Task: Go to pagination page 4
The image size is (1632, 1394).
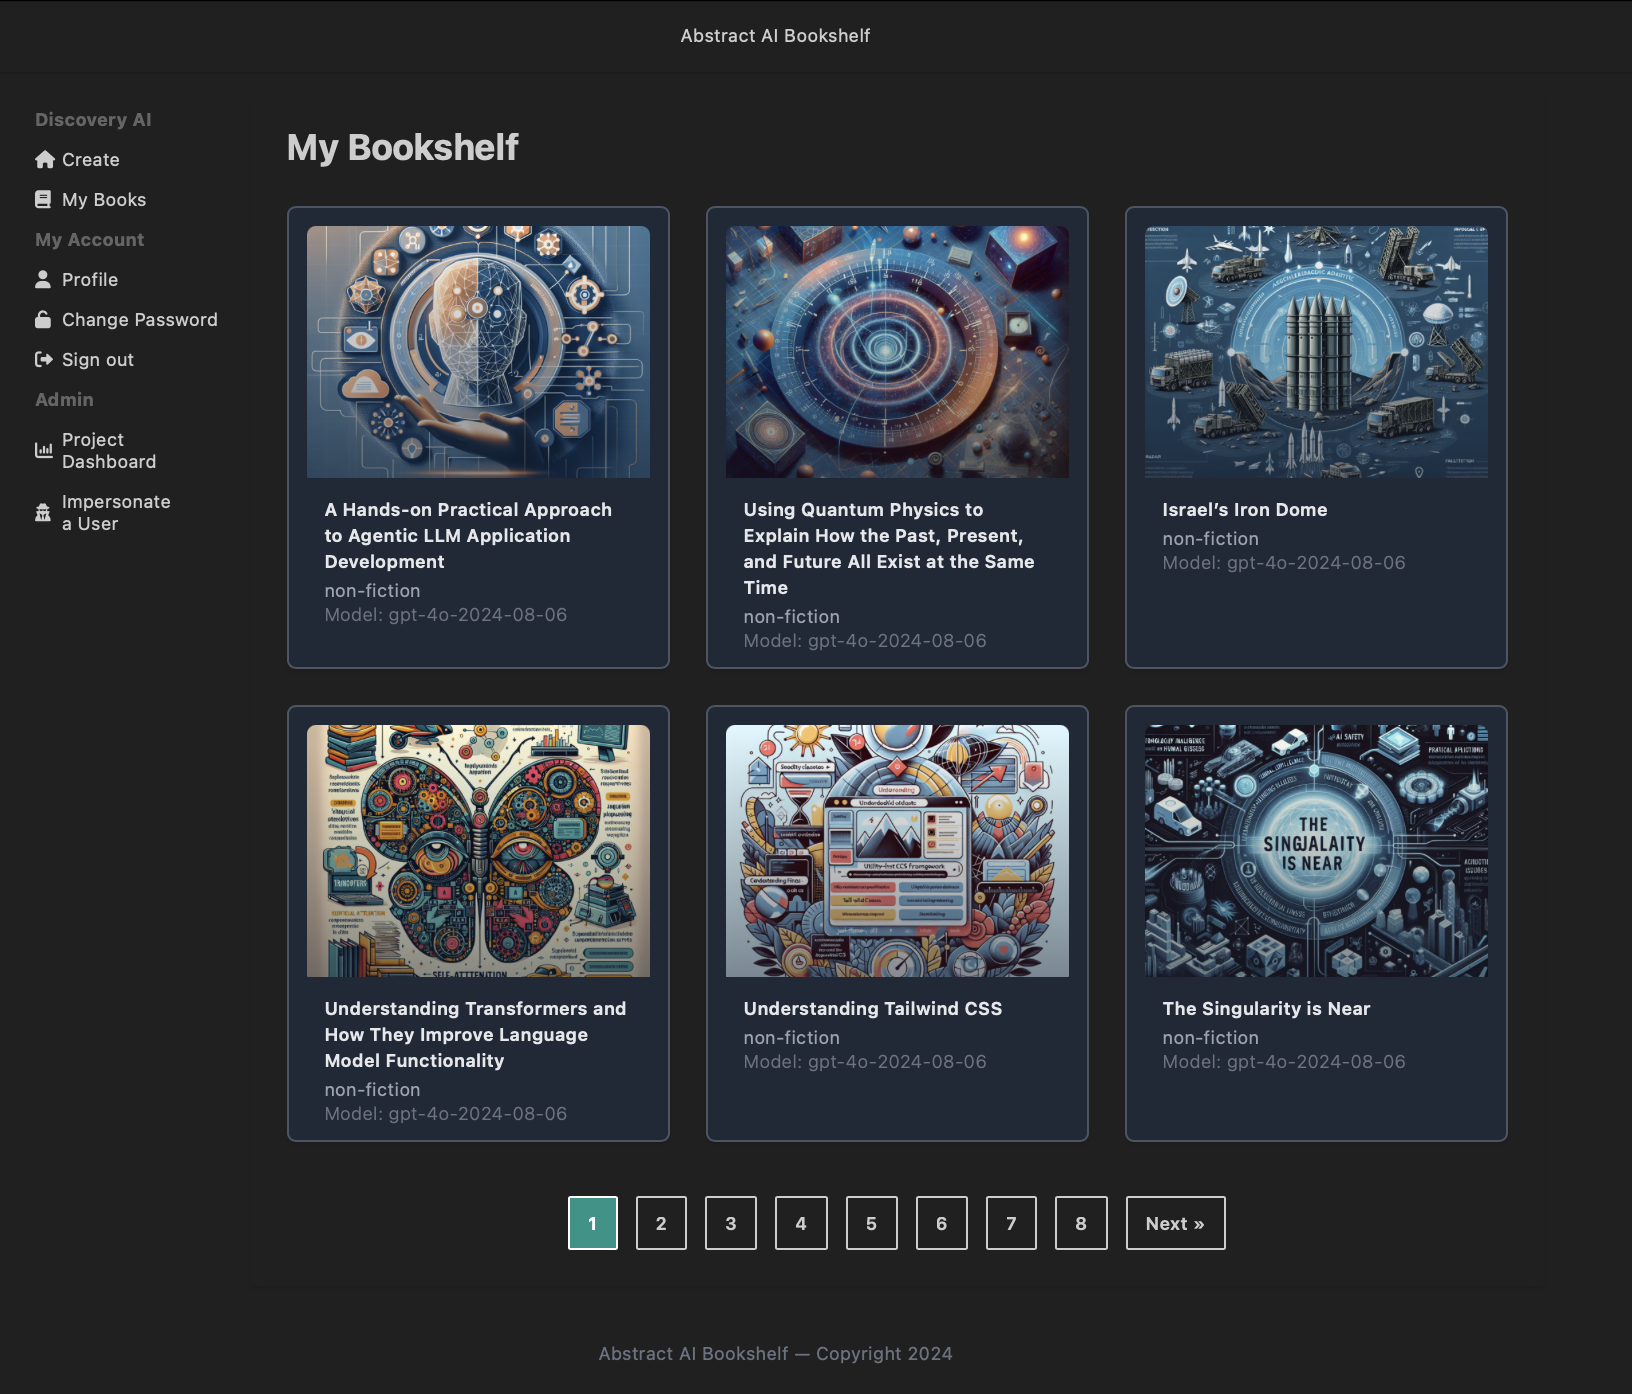Action: pyautogui.click(x=801, y=1223)
